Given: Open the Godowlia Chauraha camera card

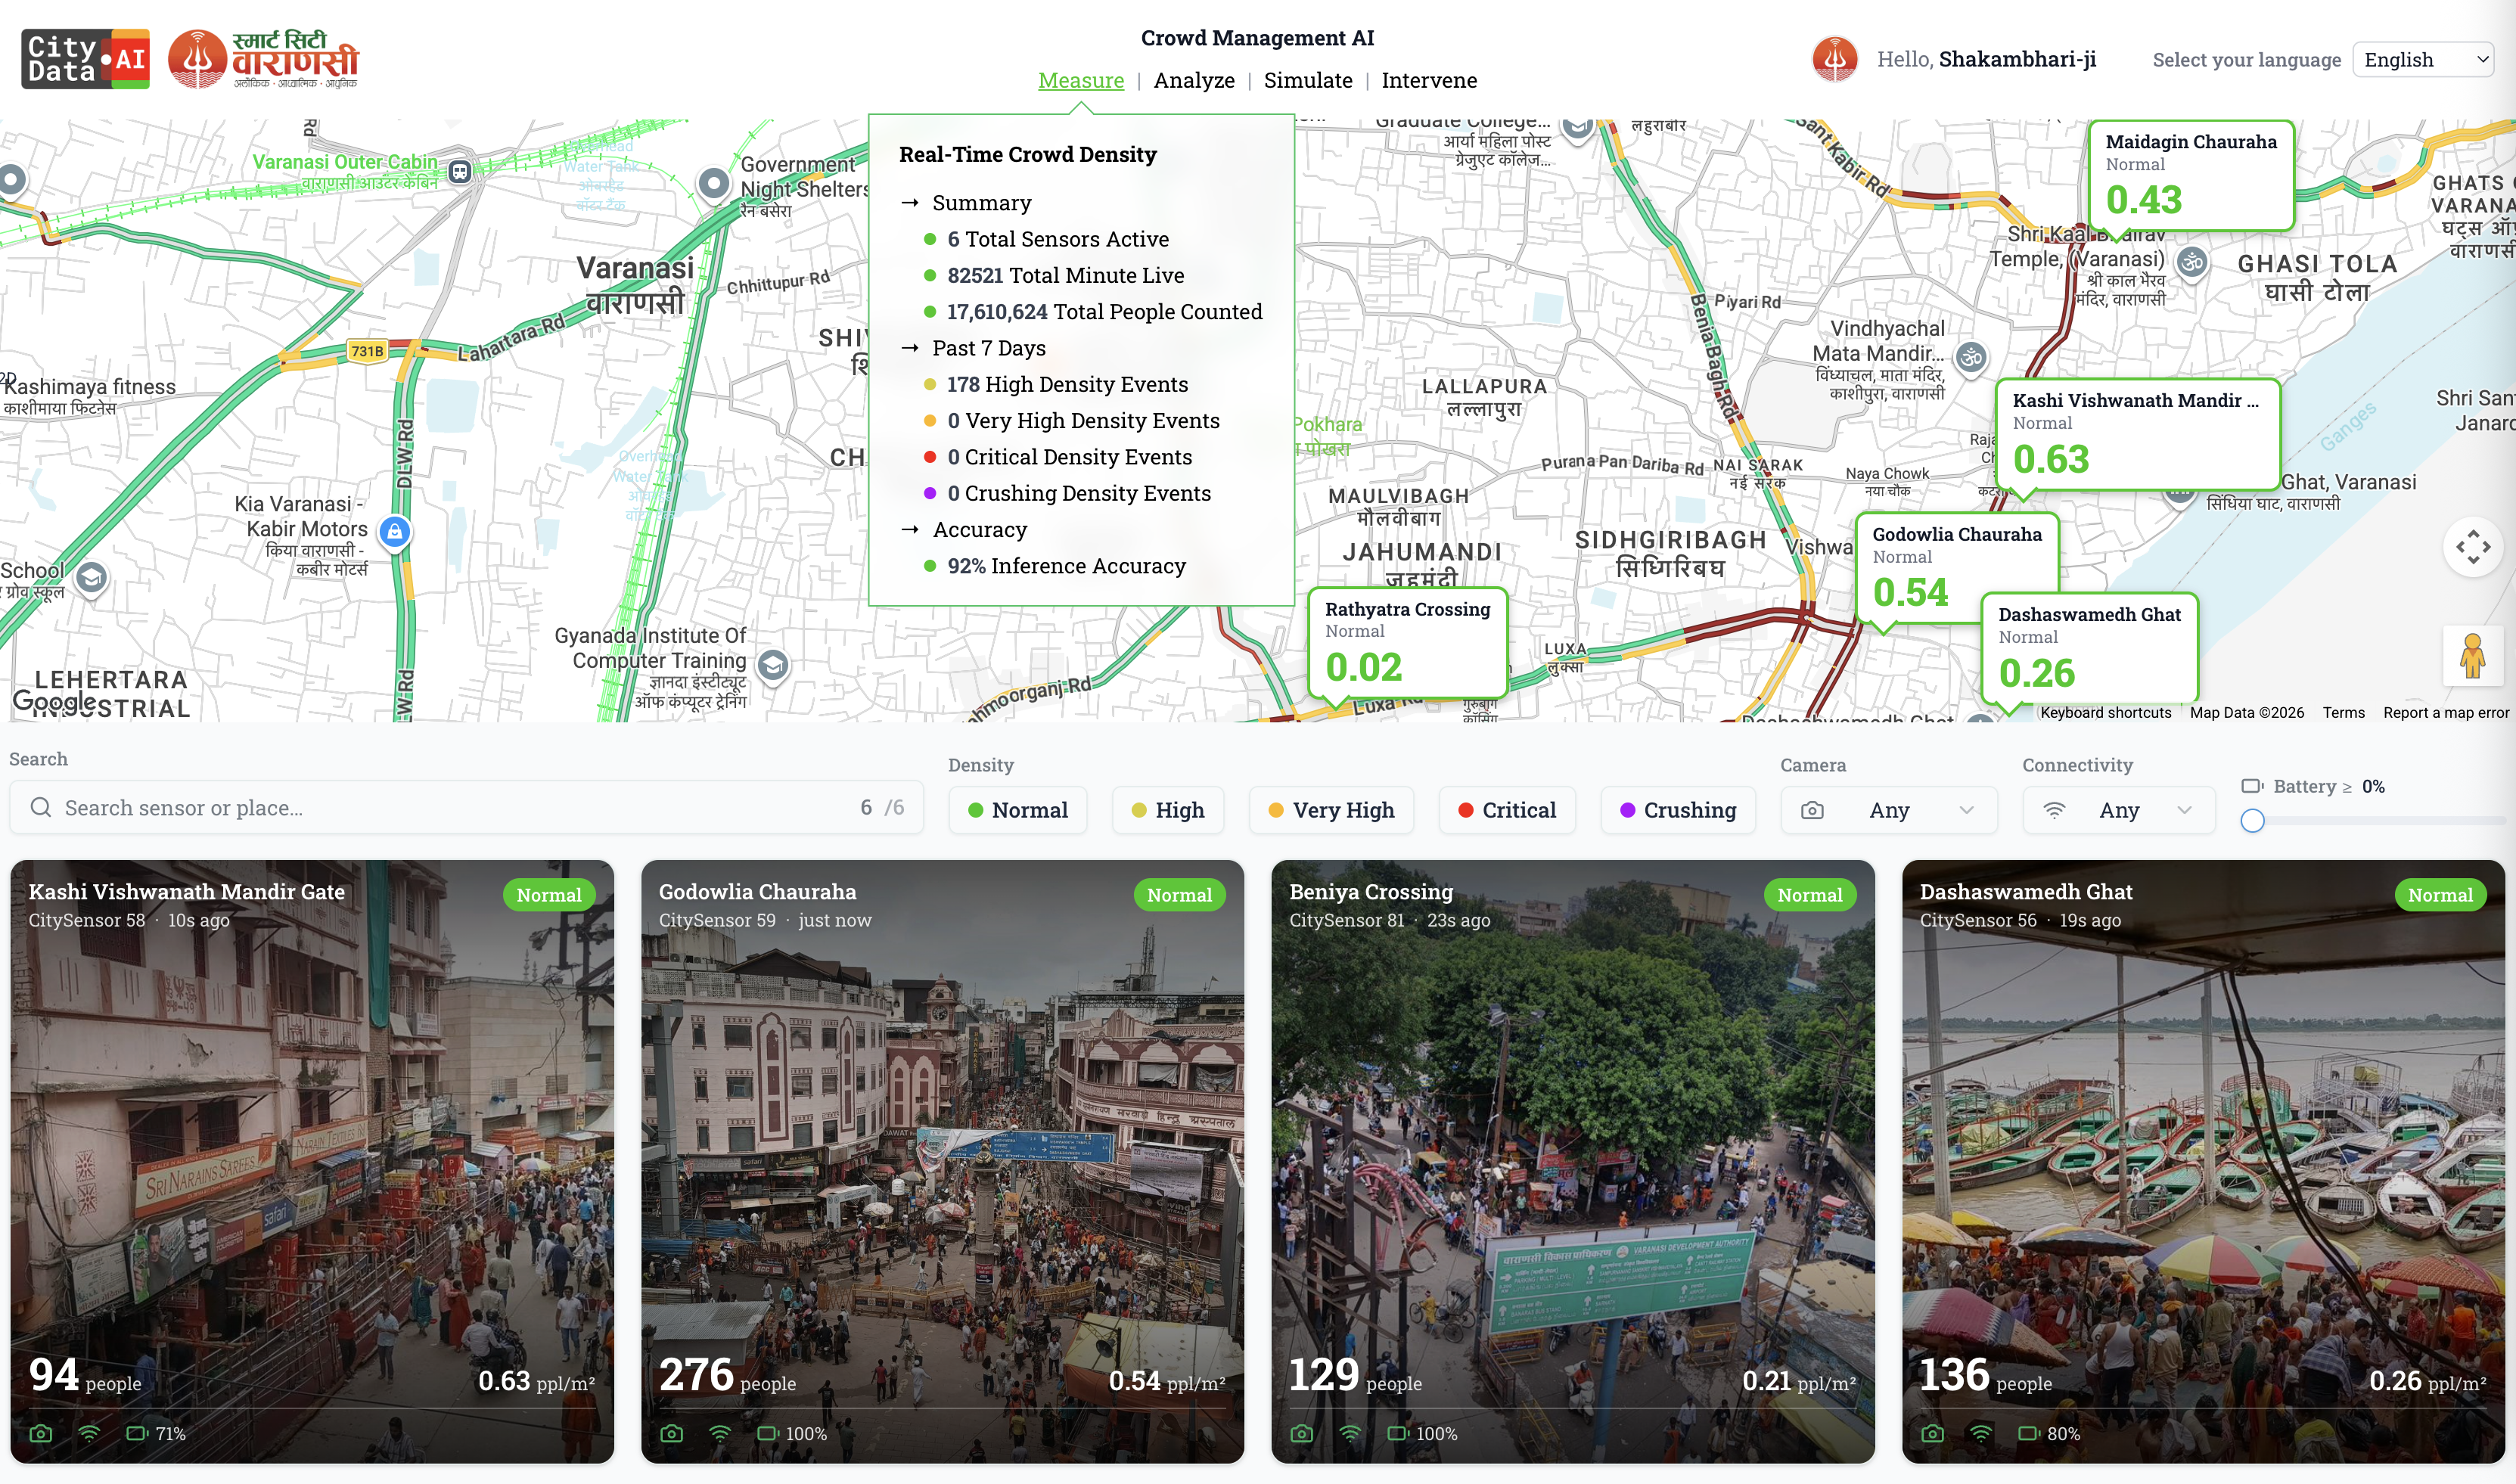Looking at the screenshot, I should click(x=943, y=1162).
